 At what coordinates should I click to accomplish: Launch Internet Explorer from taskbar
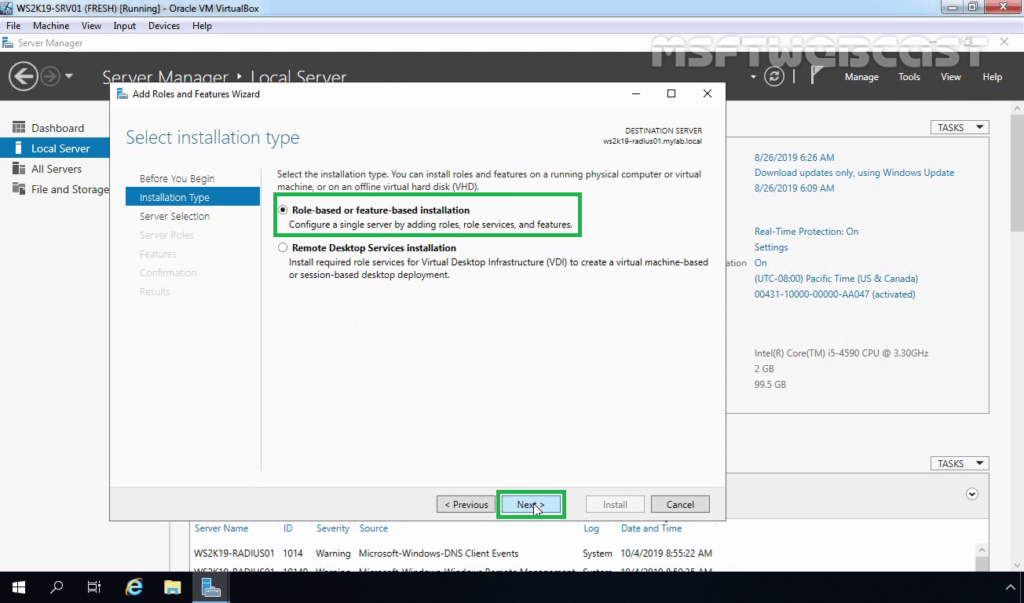point(134,587)
